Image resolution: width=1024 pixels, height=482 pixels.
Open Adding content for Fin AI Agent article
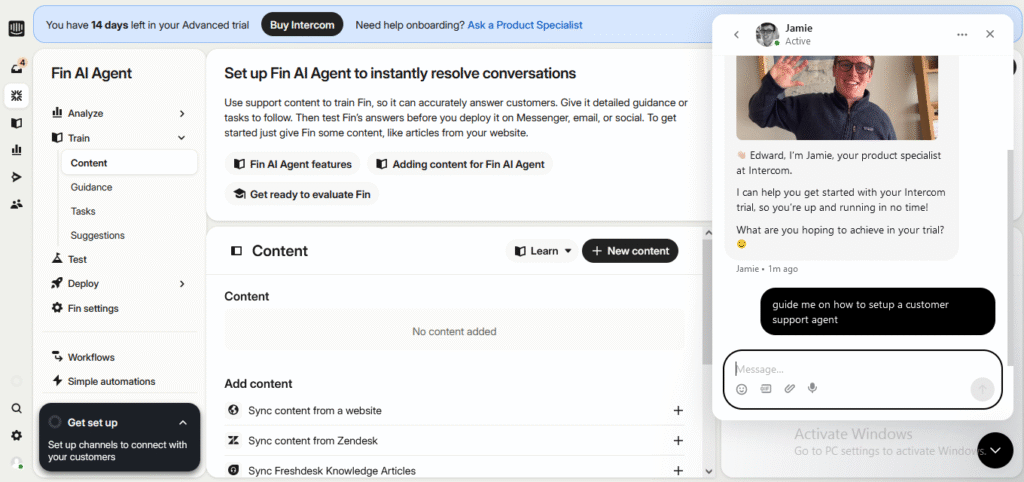pos(460,164)
